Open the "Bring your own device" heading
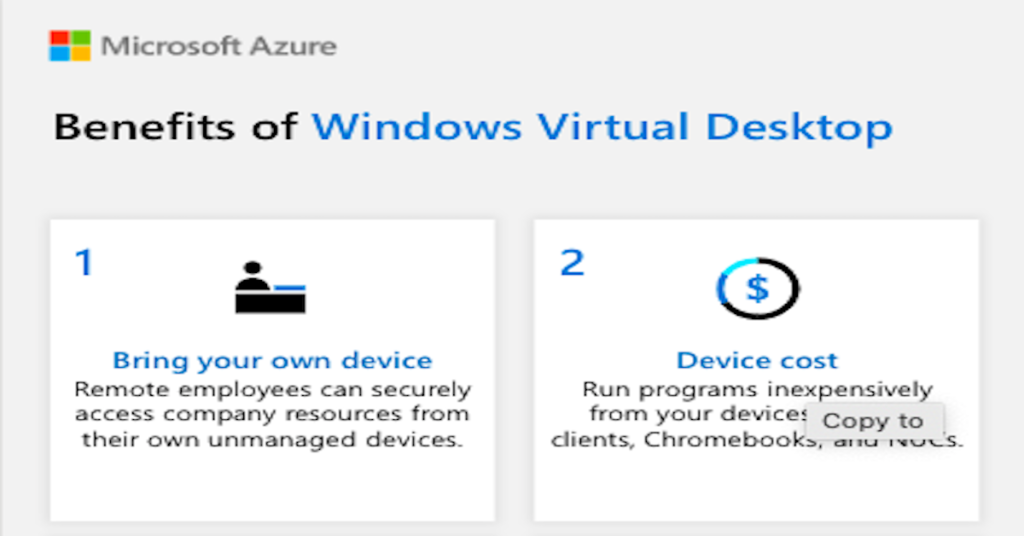Viewport: 1024px width, 536px height. pos(272,360)
